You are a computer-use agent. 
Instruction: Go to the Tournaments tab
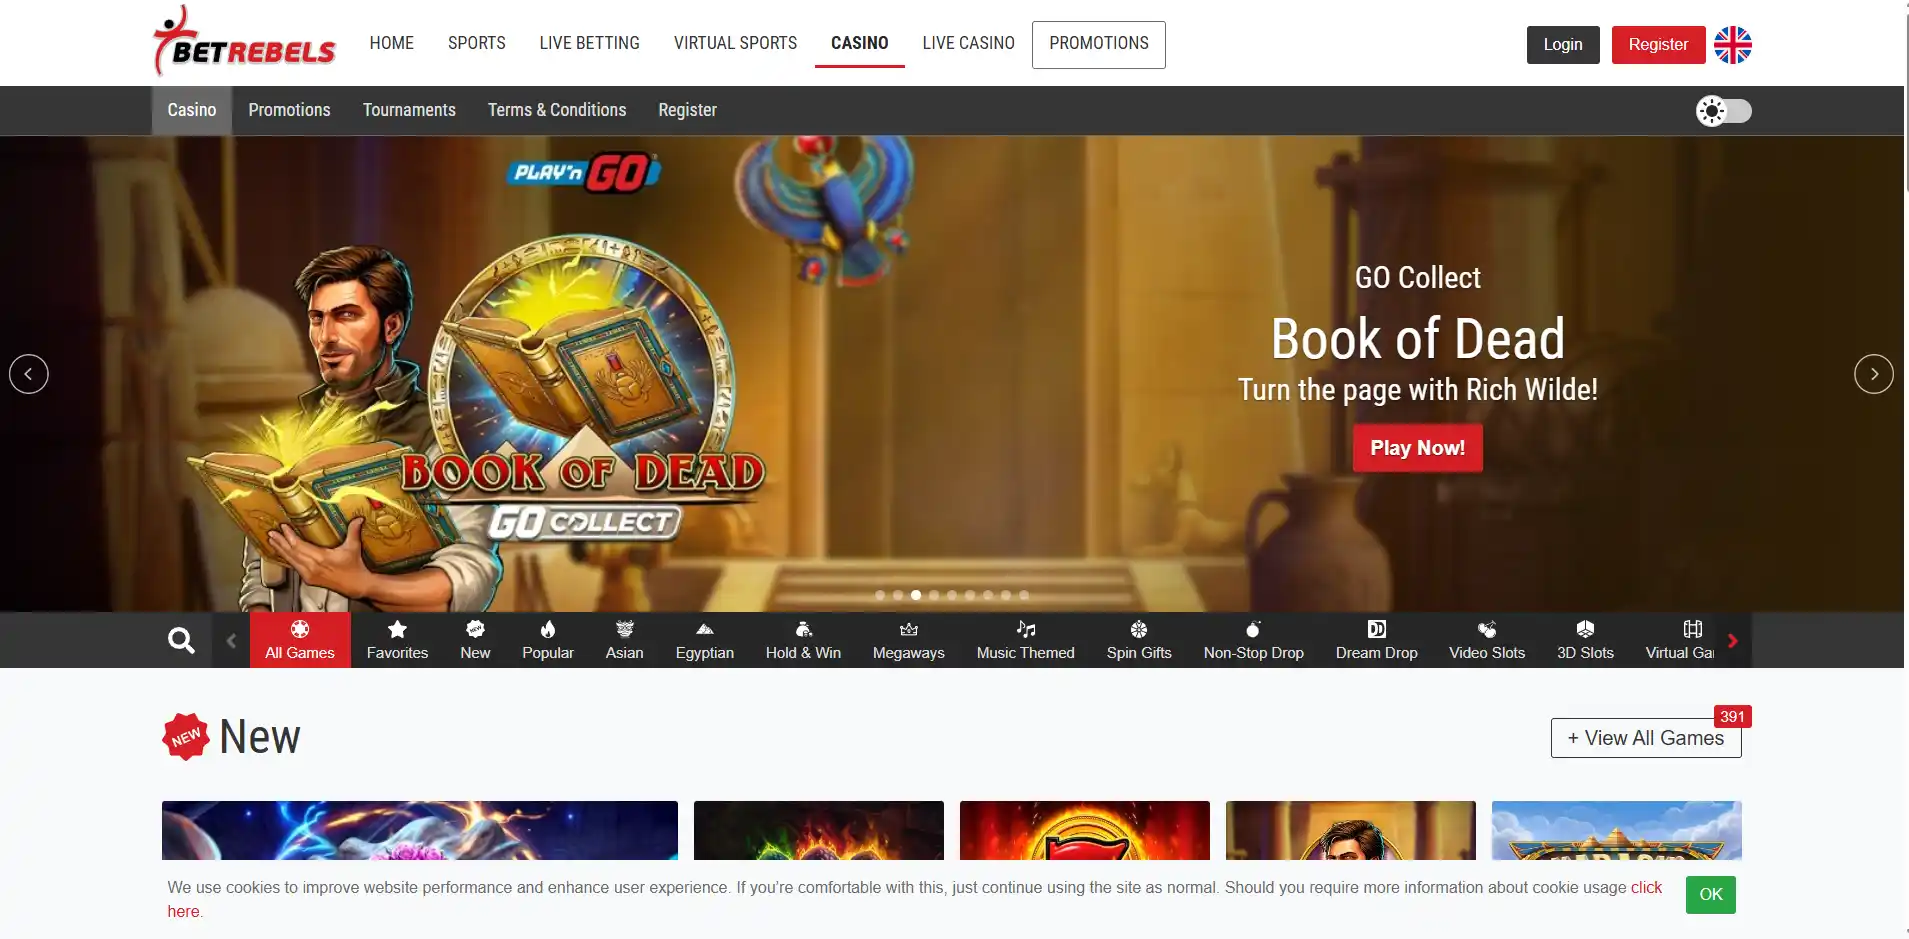(409, 110)
